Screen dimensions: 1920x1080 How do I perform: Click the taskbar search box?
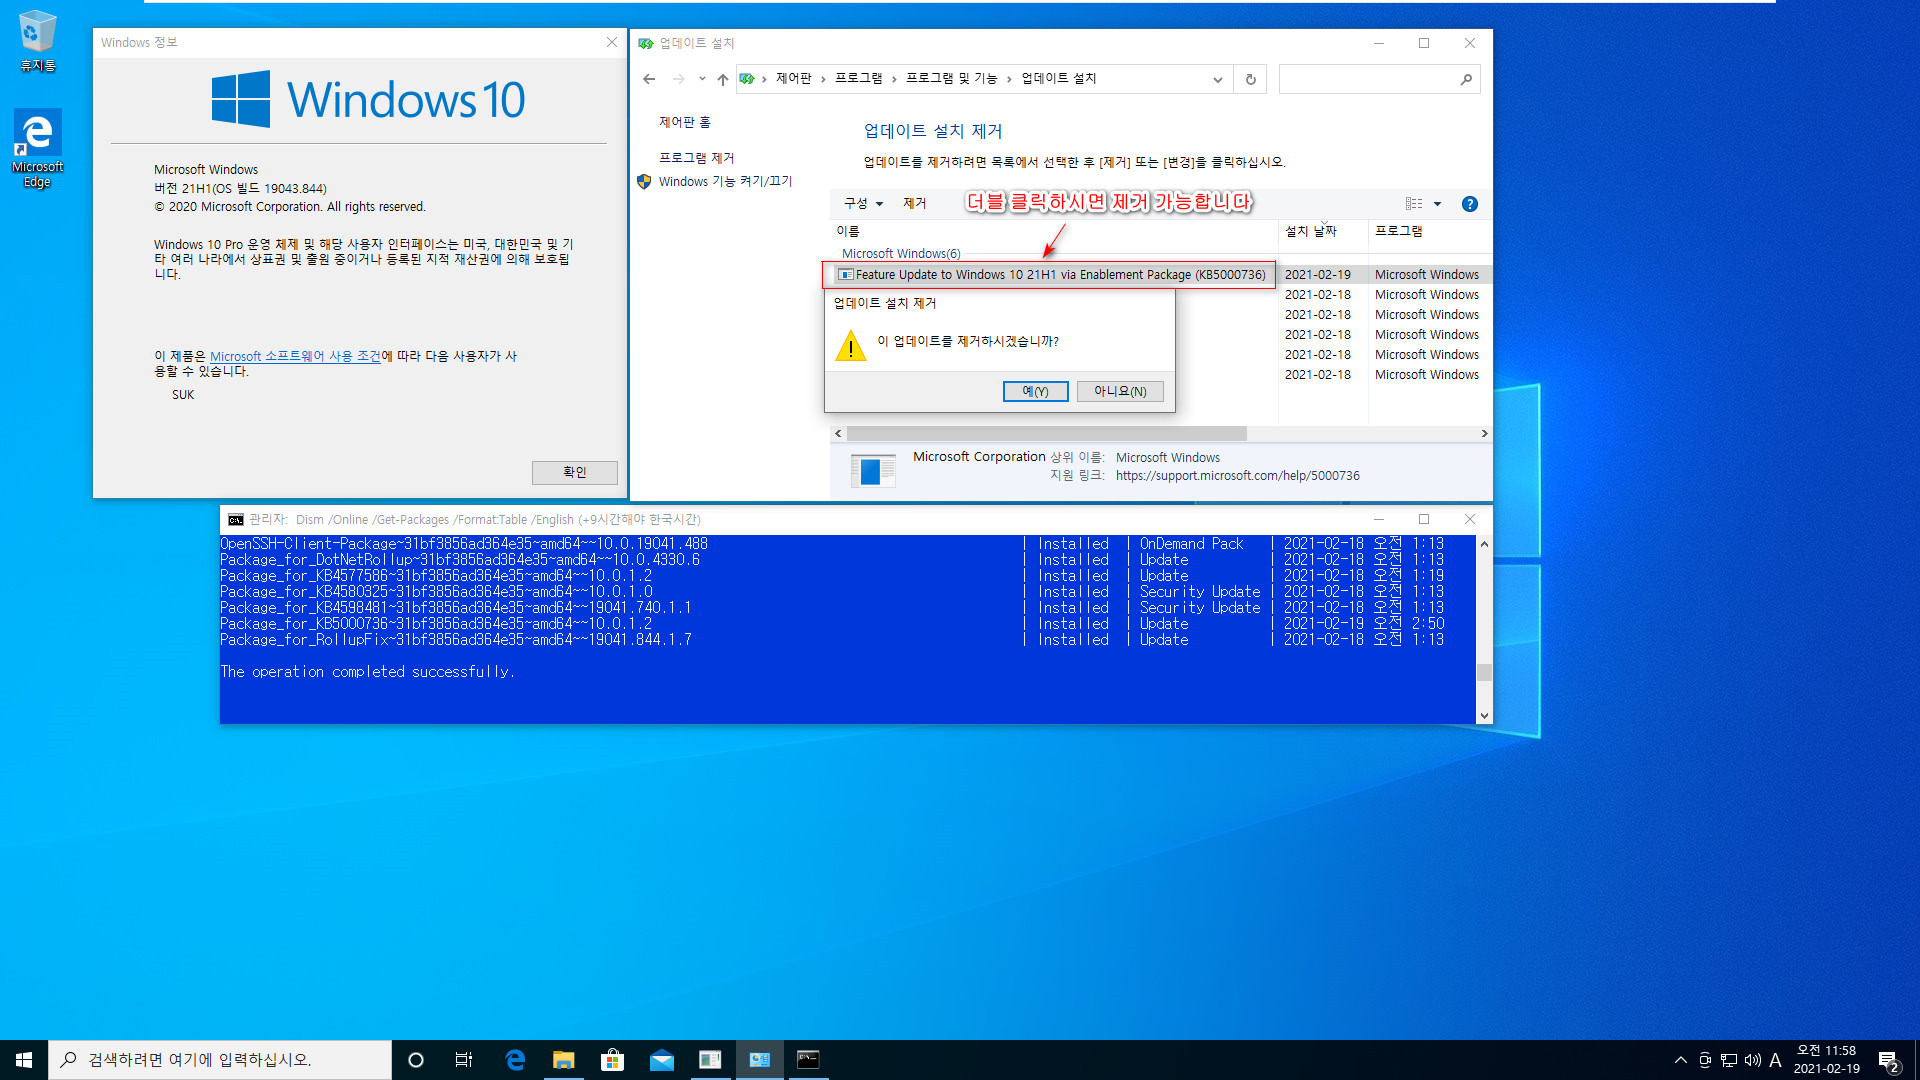point(220,1060)
